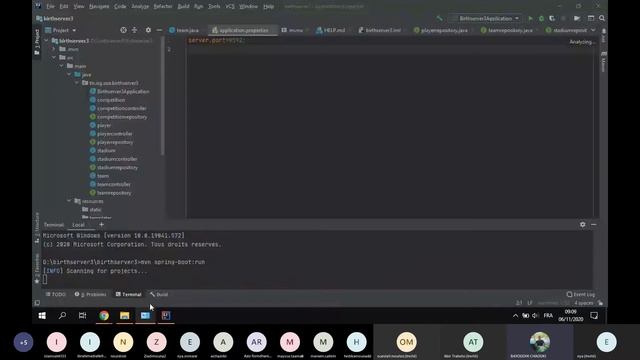Open the Problems tool window tab
This screenshot has width=640, height=360.
[x=90, y=294]
